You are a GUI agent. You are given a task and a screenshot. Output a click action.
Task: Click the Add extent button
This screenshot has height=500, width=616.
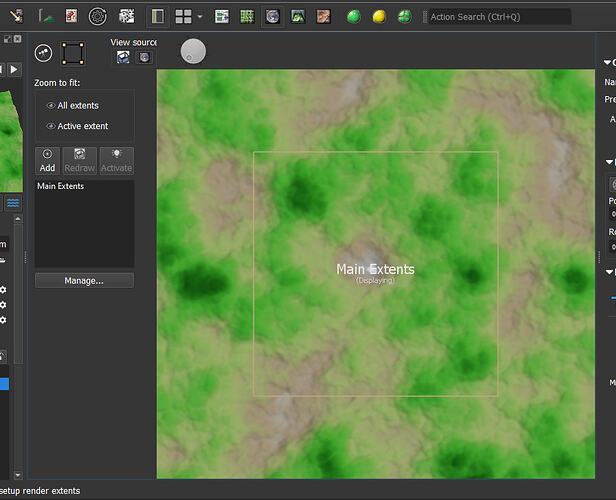[x=47, y=161]
